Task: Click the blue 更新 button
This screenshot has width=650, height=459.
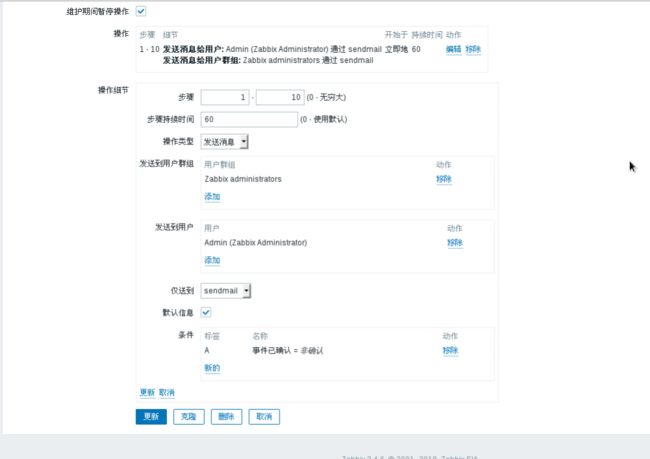Action: [151, 417]
